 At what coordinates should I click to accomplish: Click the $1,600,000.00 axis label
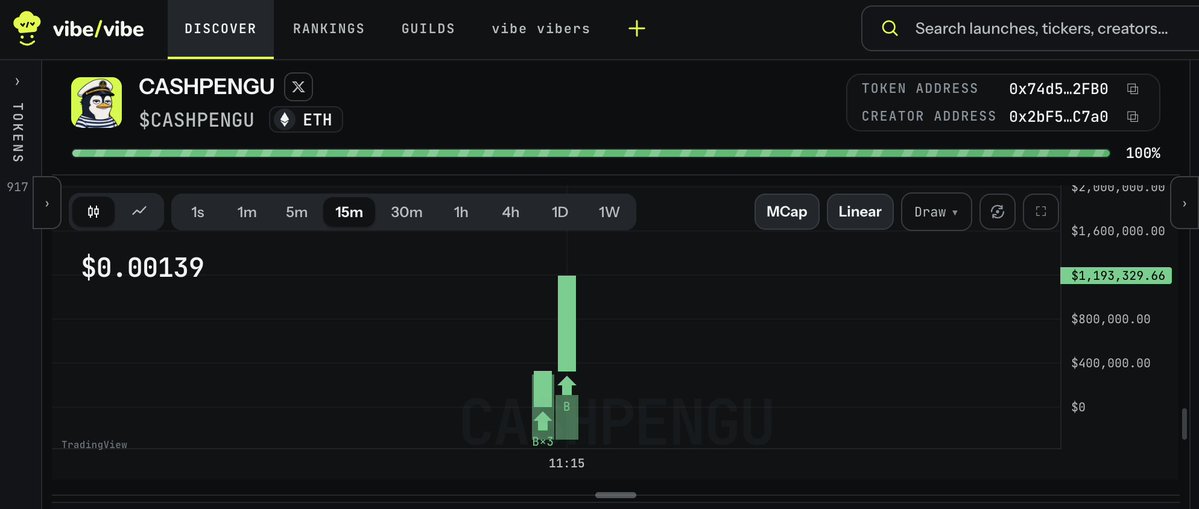click(1118, 231)
